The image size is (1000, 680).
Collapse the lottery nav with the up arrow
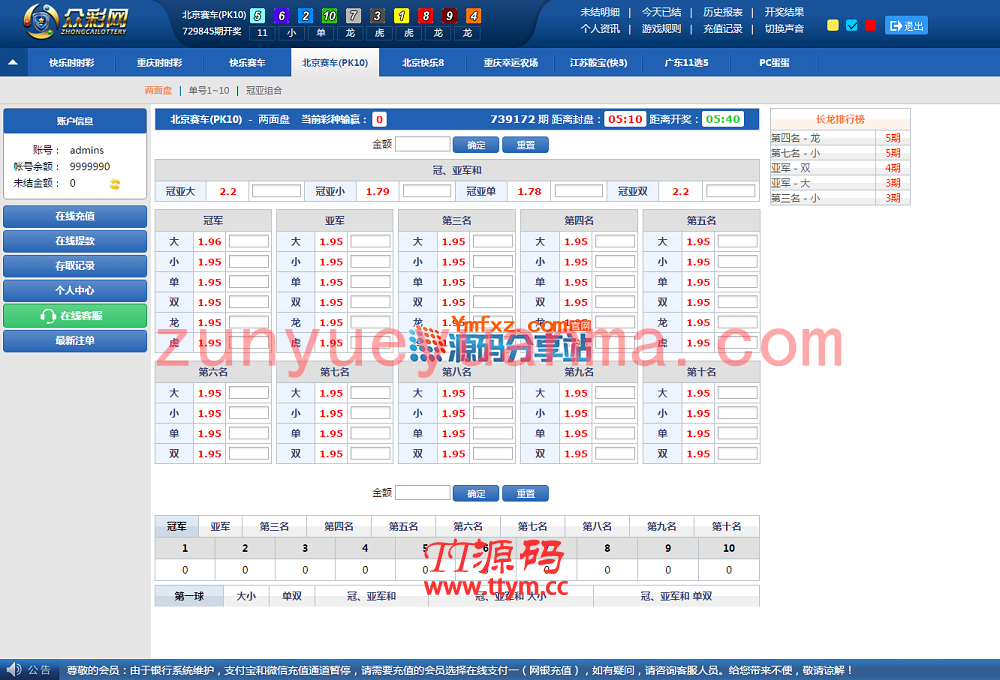tap(13, 63)
